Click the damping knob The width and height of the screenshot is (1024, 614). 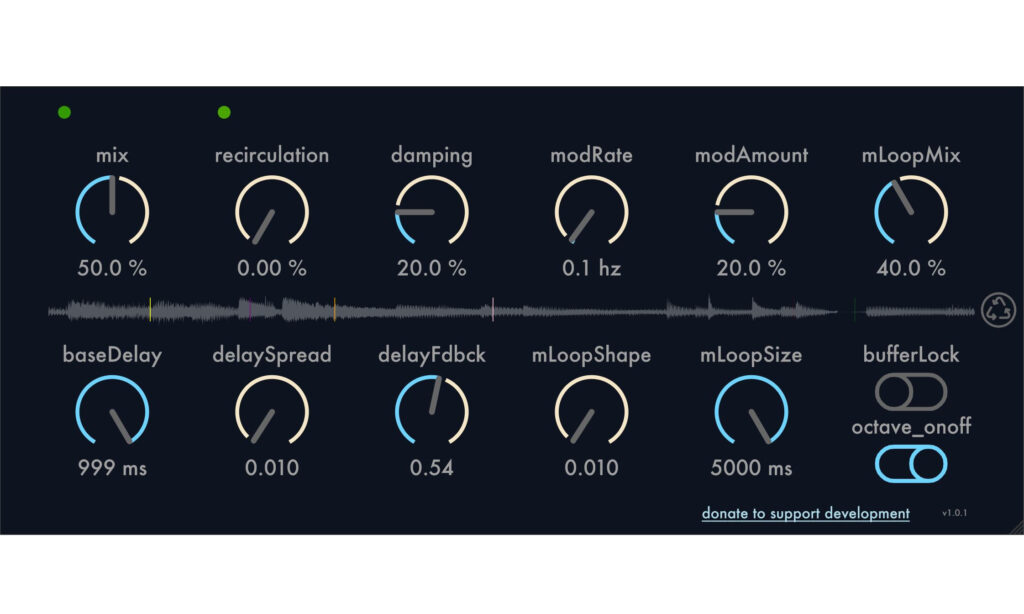click(x=432, y=211)
